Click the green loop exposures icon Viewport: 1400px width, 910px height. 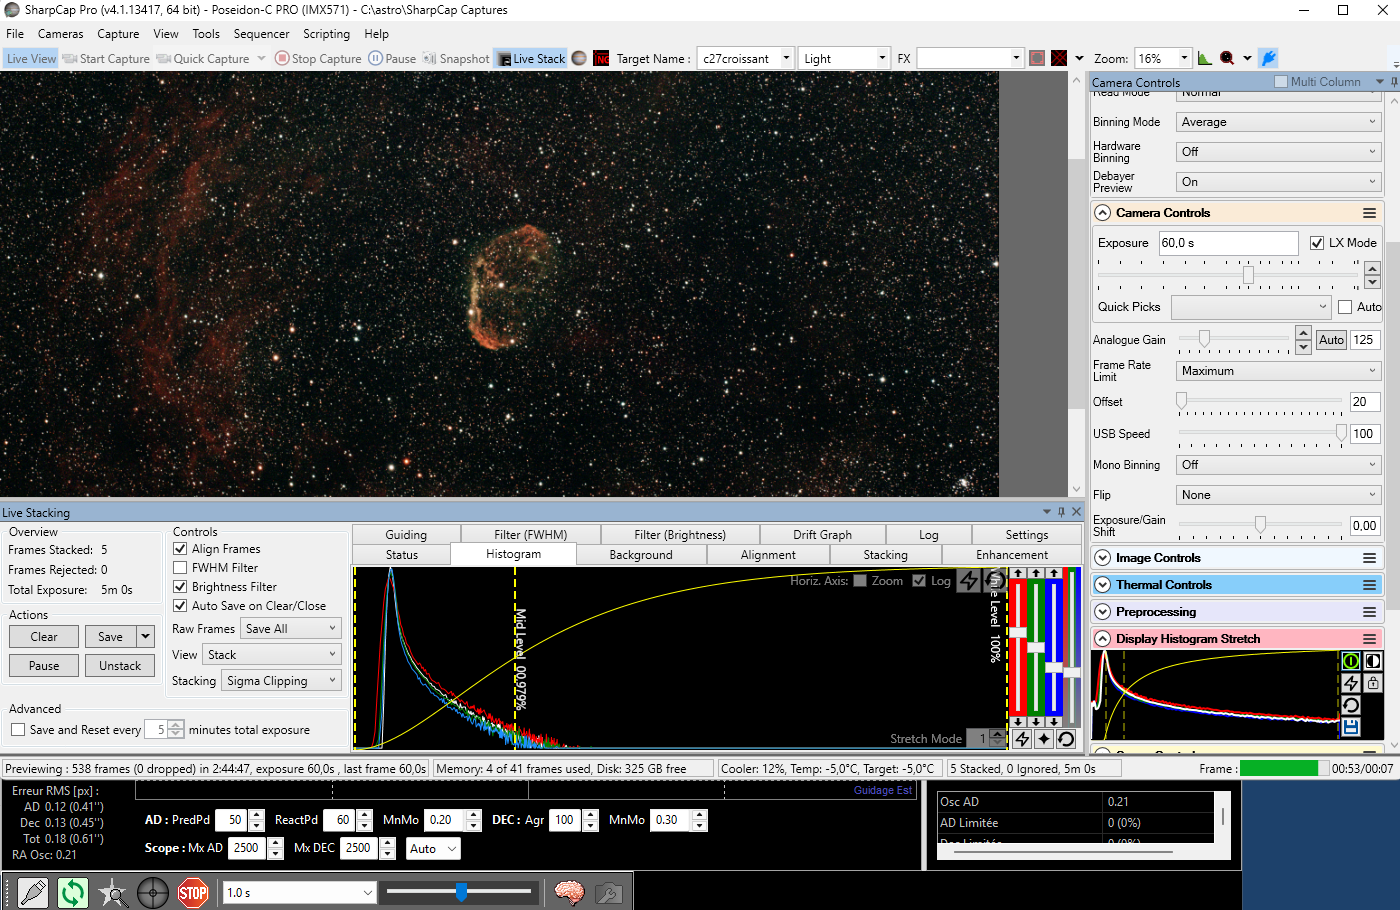tap(73, 892)
